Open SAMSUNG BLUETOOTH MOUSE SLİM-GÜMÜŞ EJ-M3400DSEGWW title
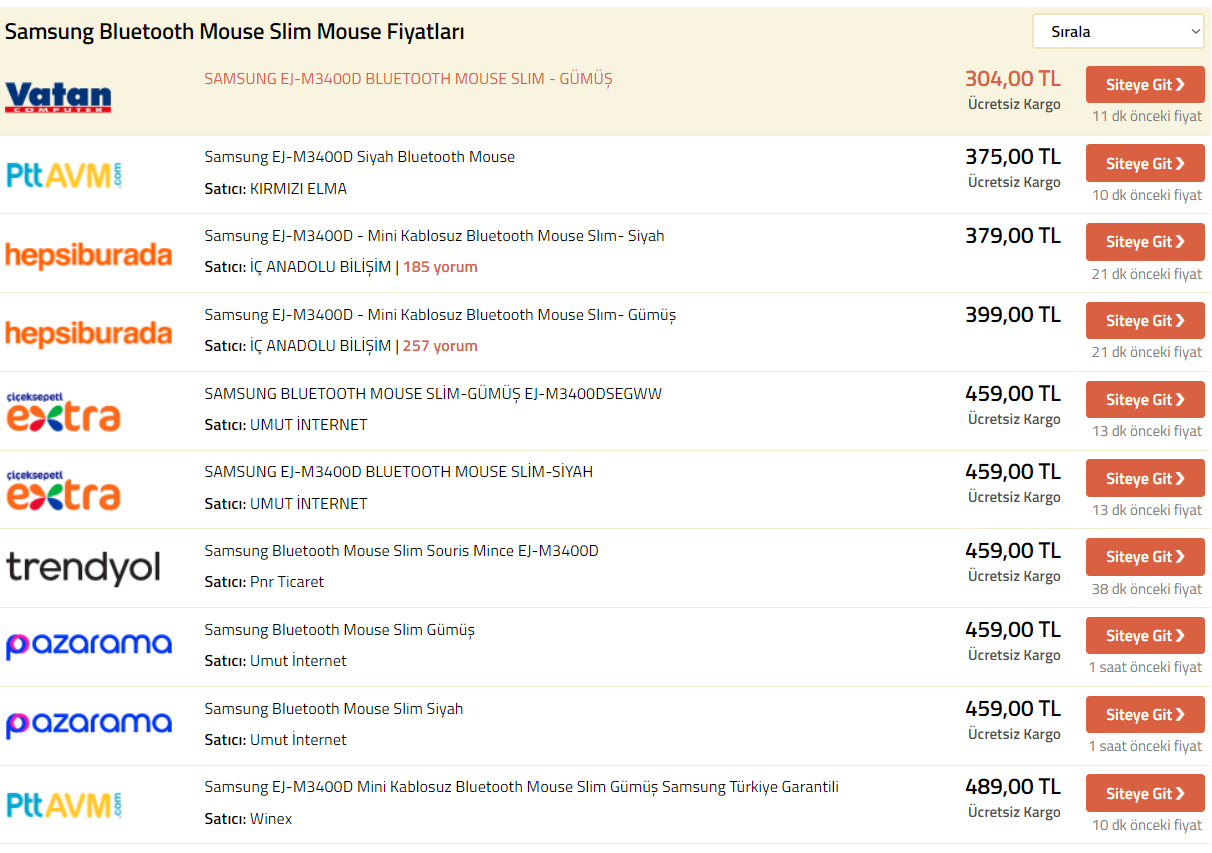This screenshot has height=853, width=1212. click(x=433, y=393)
